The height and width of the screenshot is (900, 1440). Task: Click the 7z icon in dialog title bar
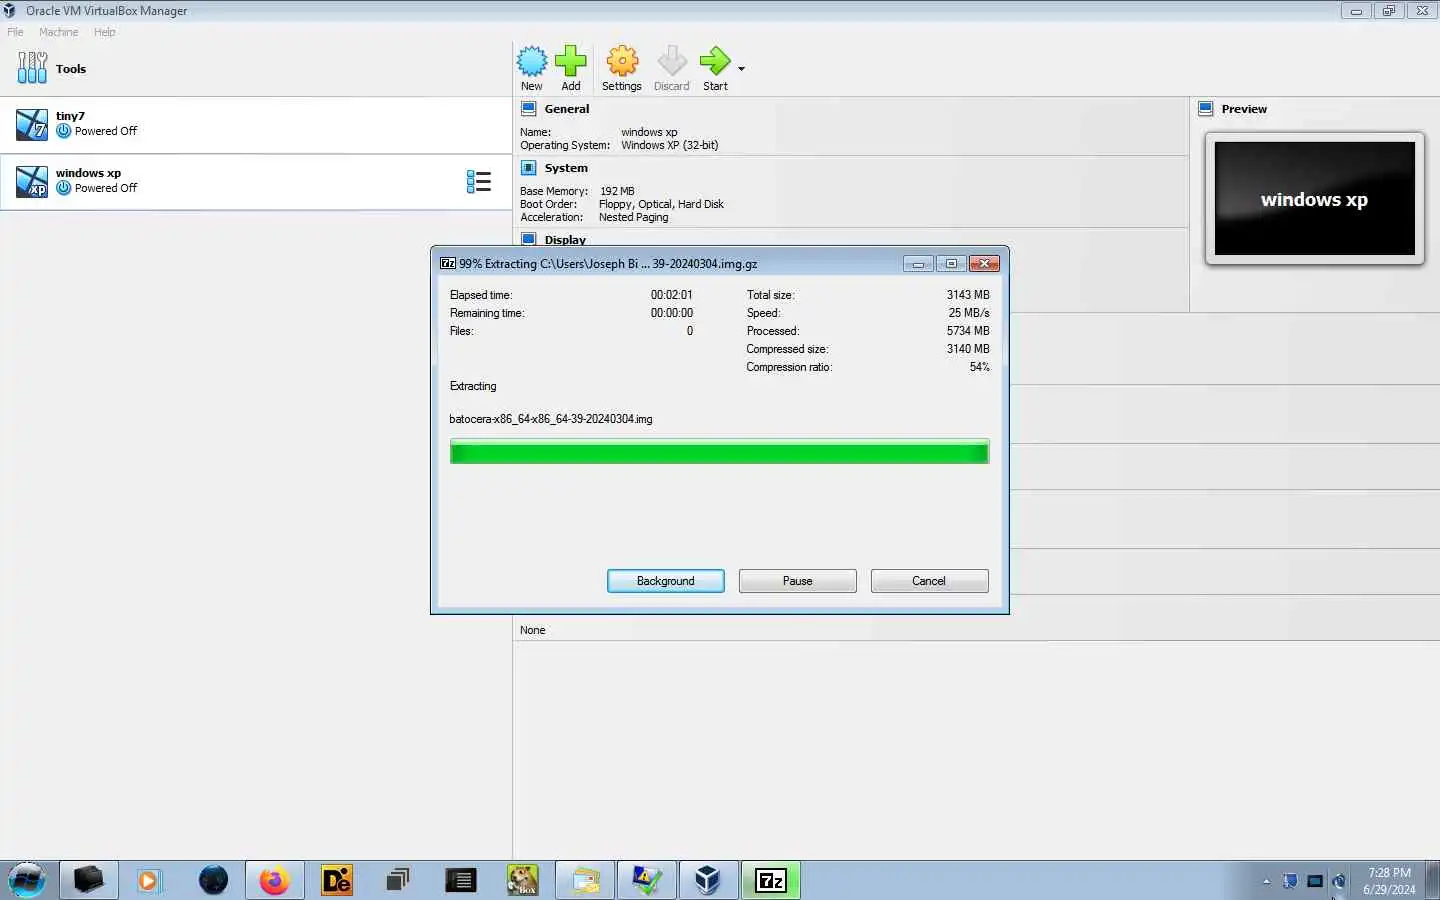click(448, 264)
